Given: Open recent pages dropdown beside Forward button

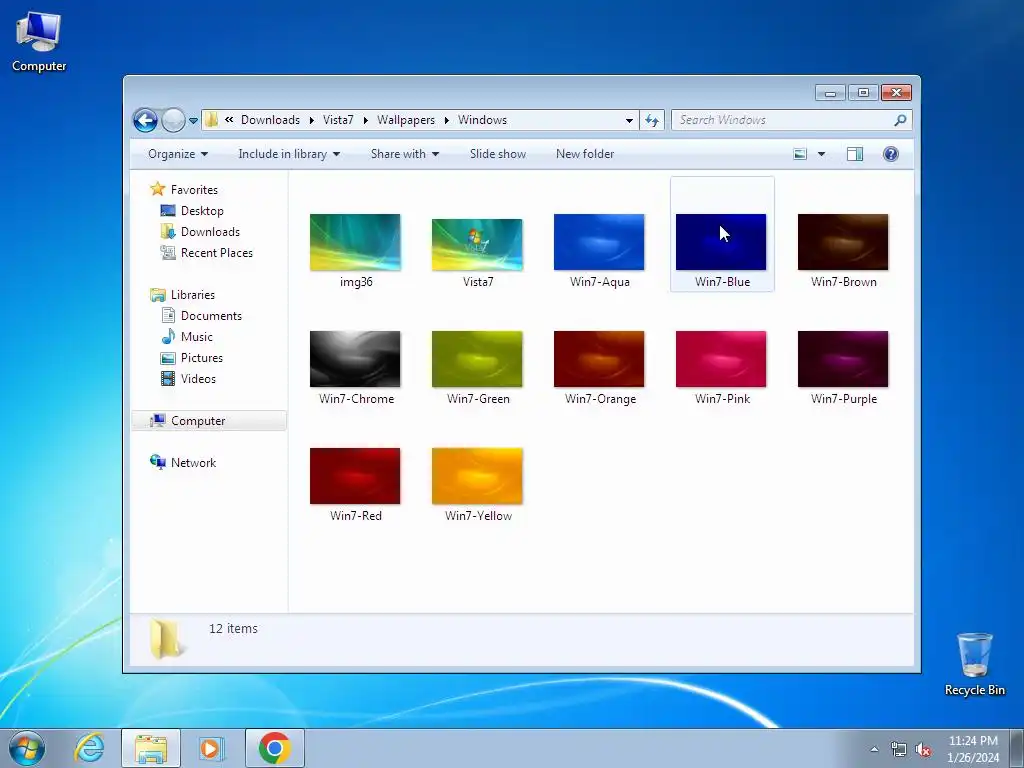Looking at the screenshot, I should pos(193,121).
